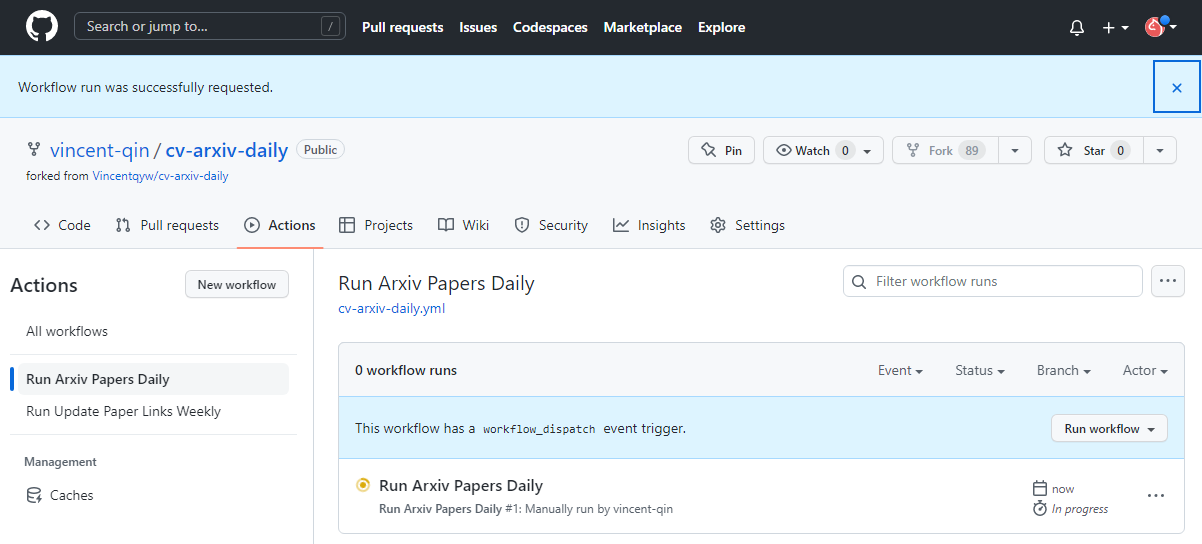Open the notifications bell
Screen dimensions: 1202x544
coord(1077,28)
